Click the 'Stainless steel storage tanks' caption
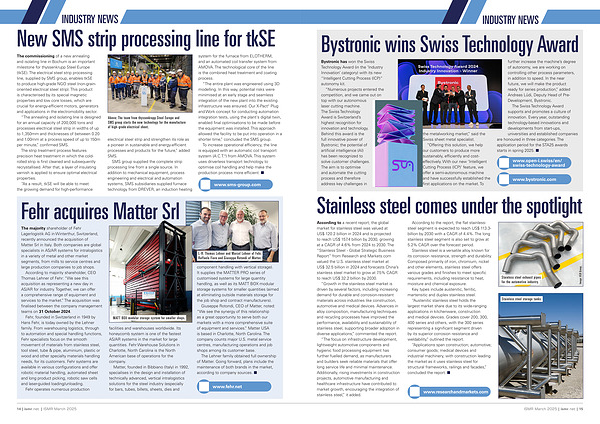Viewport: 600px width, 424px height. (521, 299)
